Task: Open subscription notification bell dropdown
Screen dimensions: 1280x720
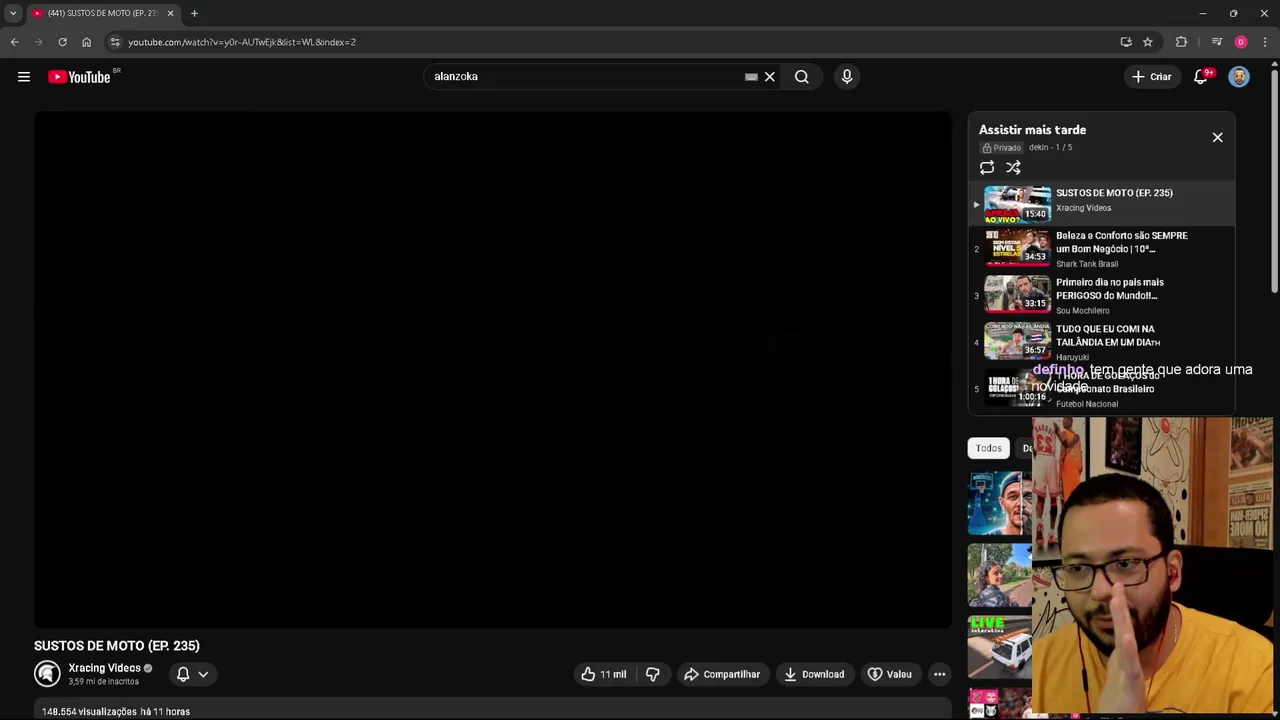Action: coord(192,674)
